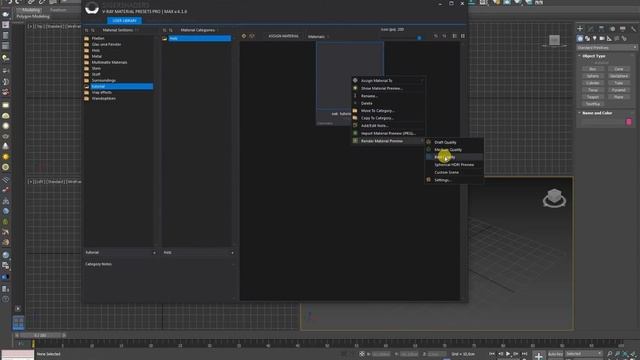
Task: Choose Show Material Preview from context menu
Action: pyautogui.click(x=388, y=88)
